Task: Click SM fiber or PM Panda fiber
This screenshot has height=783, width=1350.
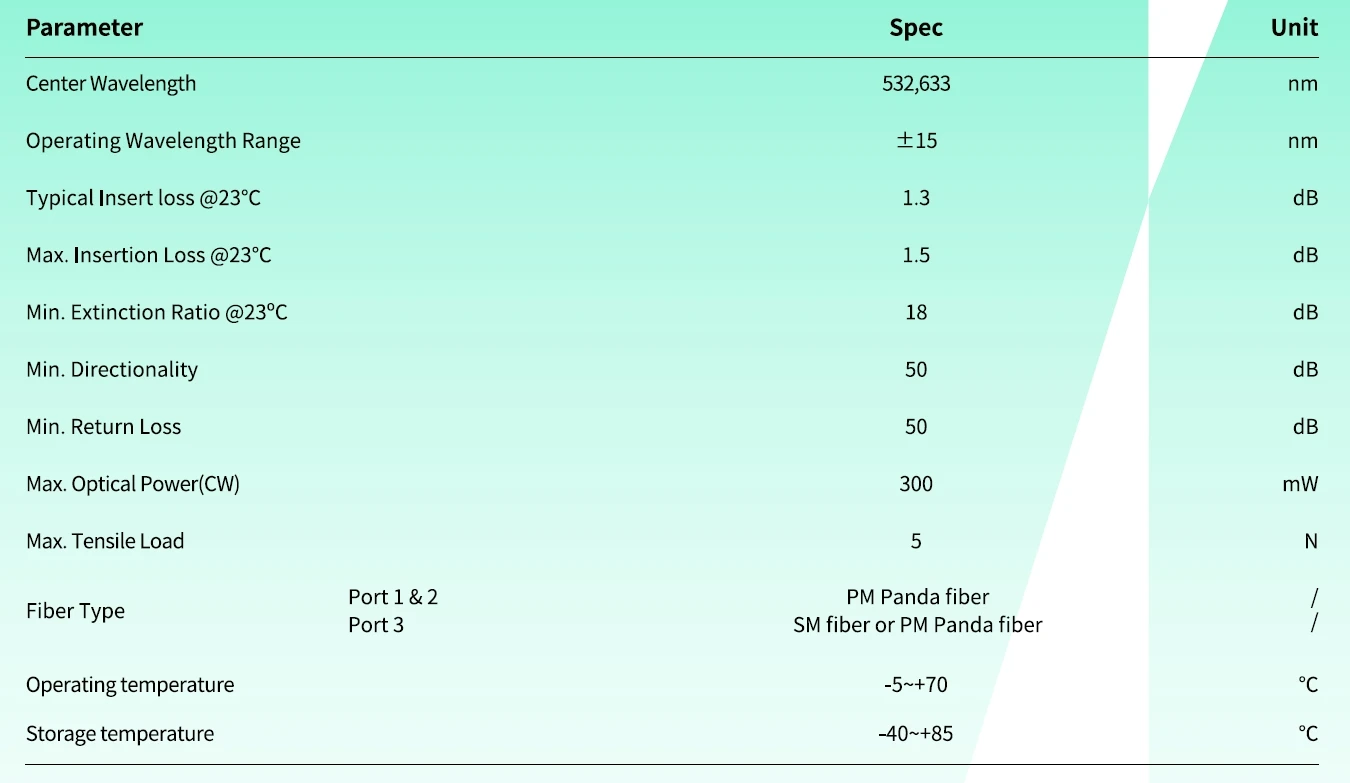Action: pos(917,625)
